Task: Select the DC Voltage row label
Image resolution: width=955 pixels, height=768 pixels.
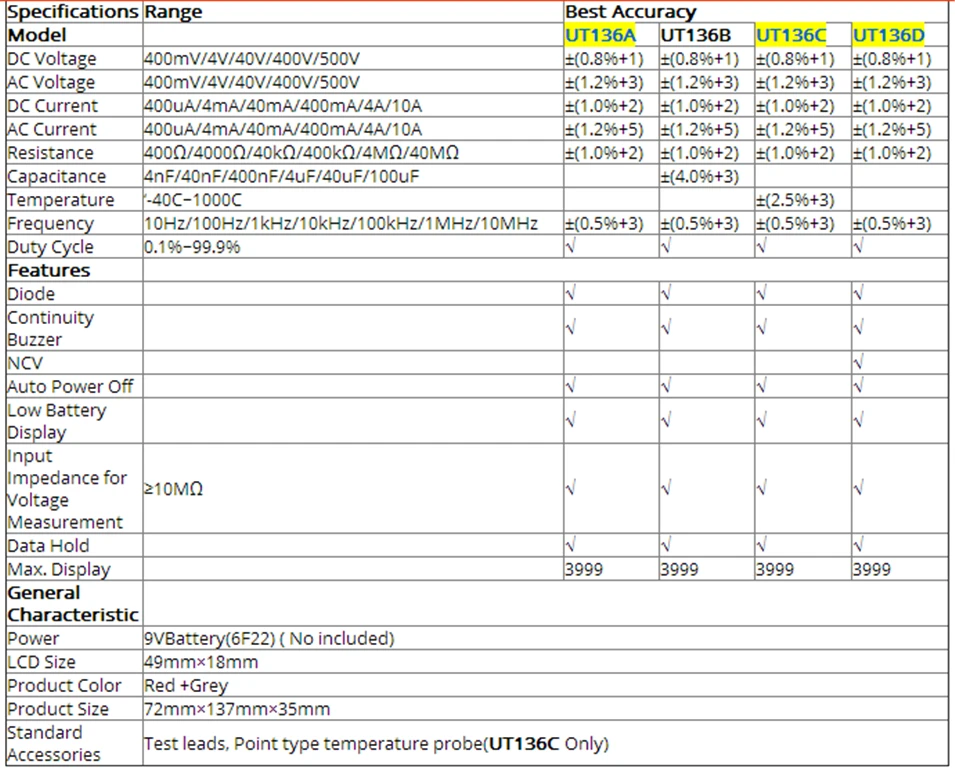Action: point(52,59)
